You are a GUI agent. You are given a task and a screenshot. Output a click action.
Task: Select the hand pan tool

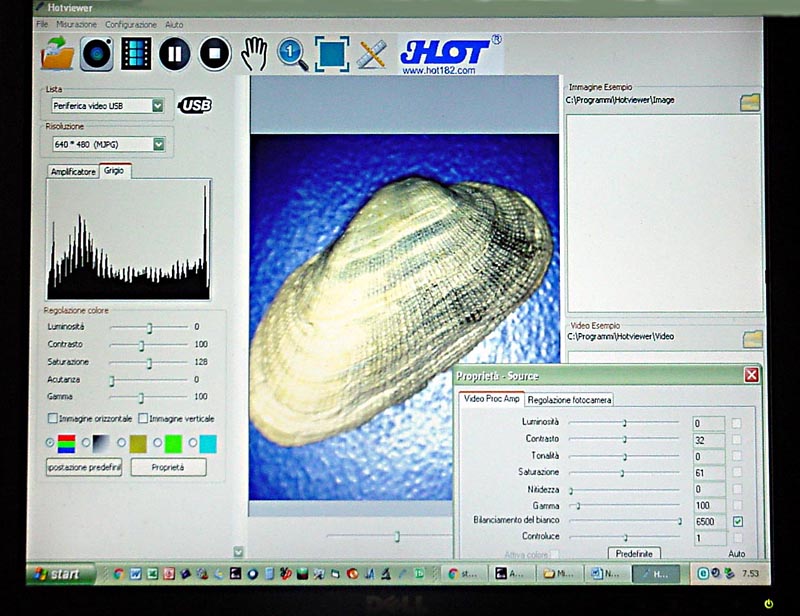pyautogui.click(x=256, y=52)
